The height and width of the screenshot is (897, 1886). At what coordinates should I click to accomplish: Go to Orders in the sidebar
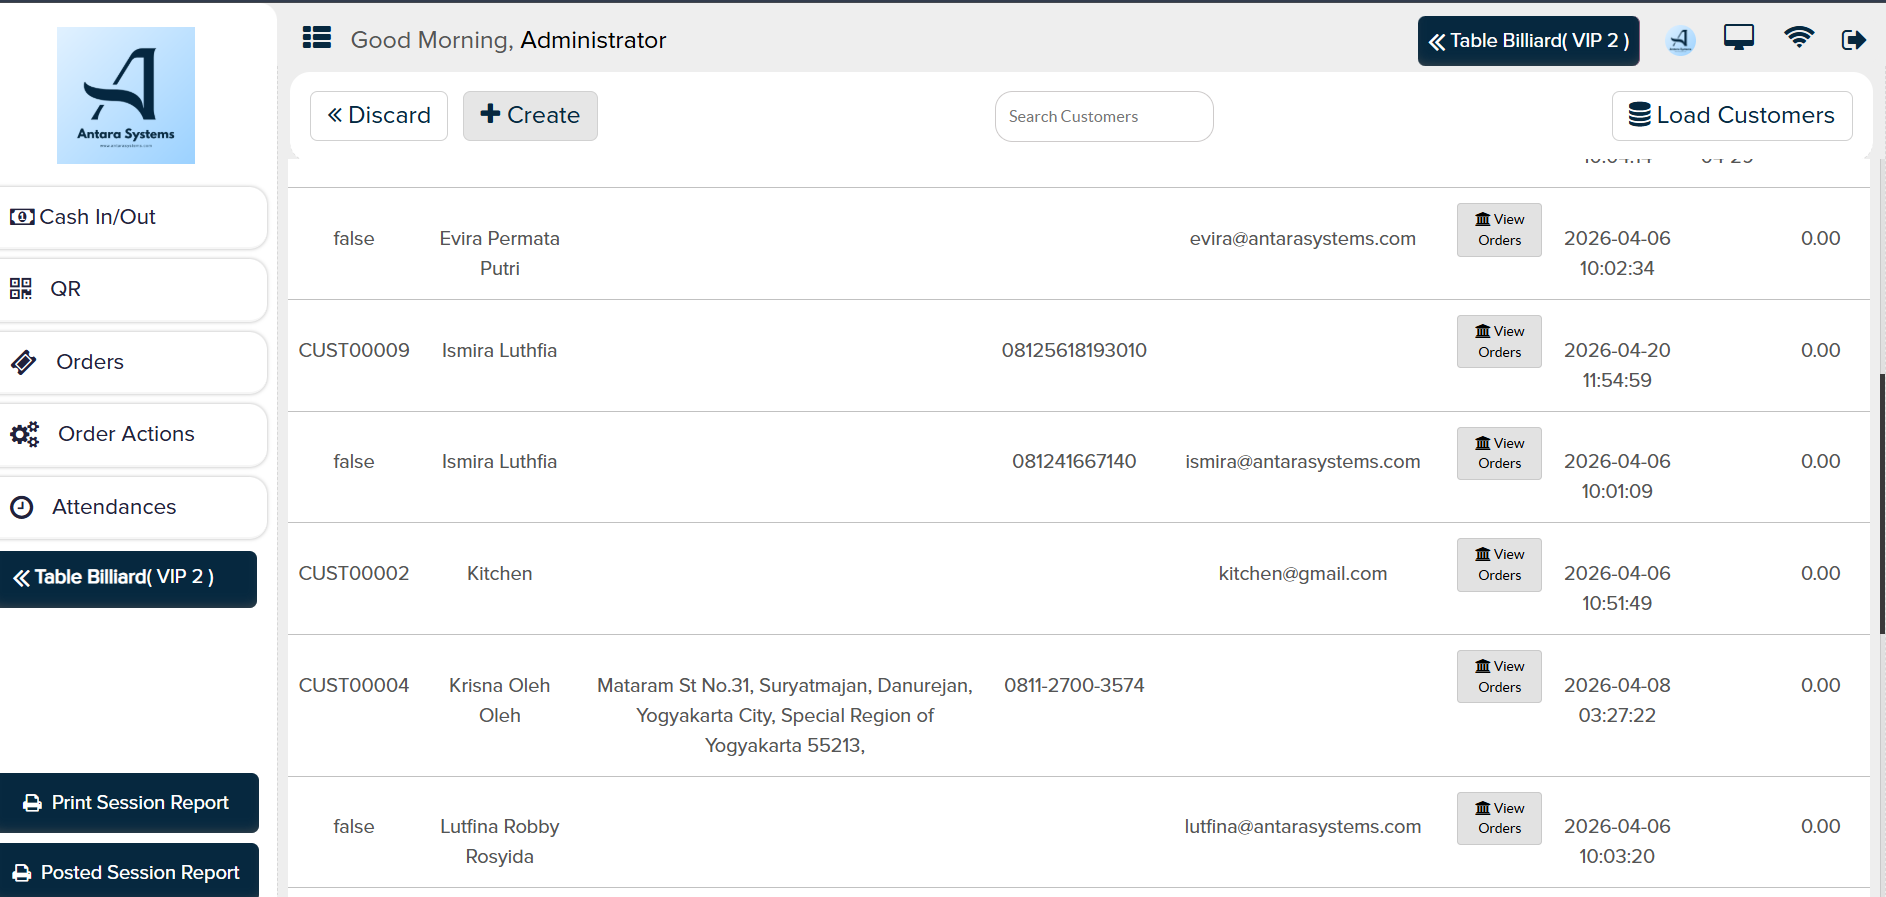[133, 362]
